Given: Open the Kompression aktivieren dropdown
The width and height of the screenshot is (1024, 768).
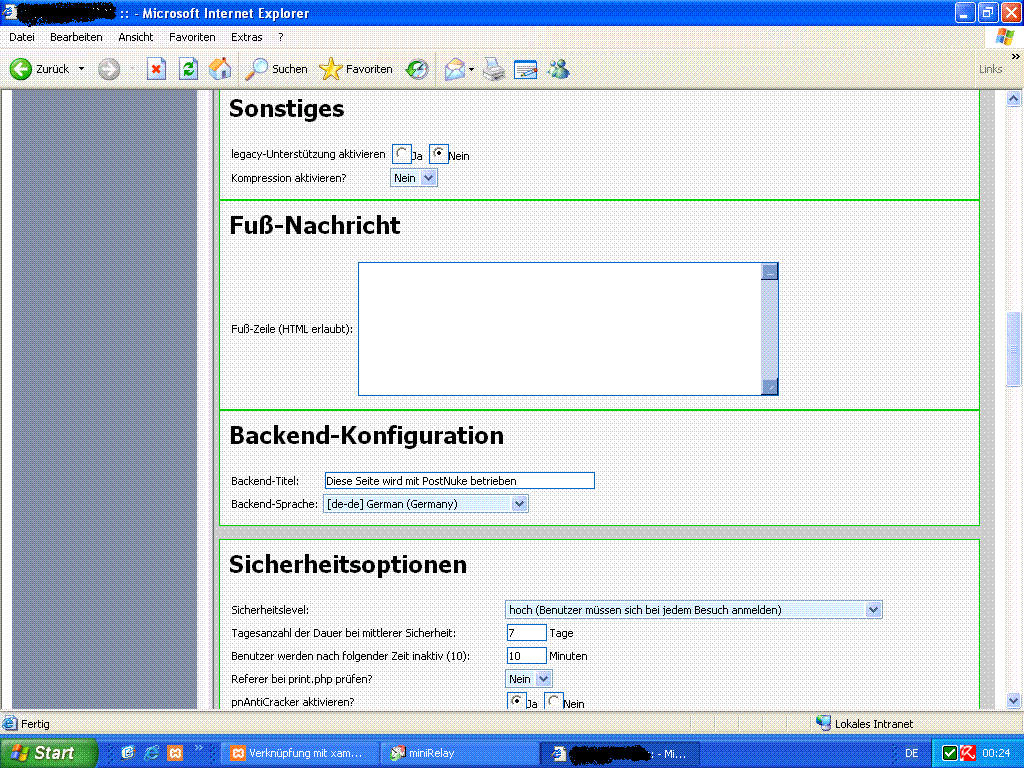Looking at the screenshot, I should tap(414, 178).
